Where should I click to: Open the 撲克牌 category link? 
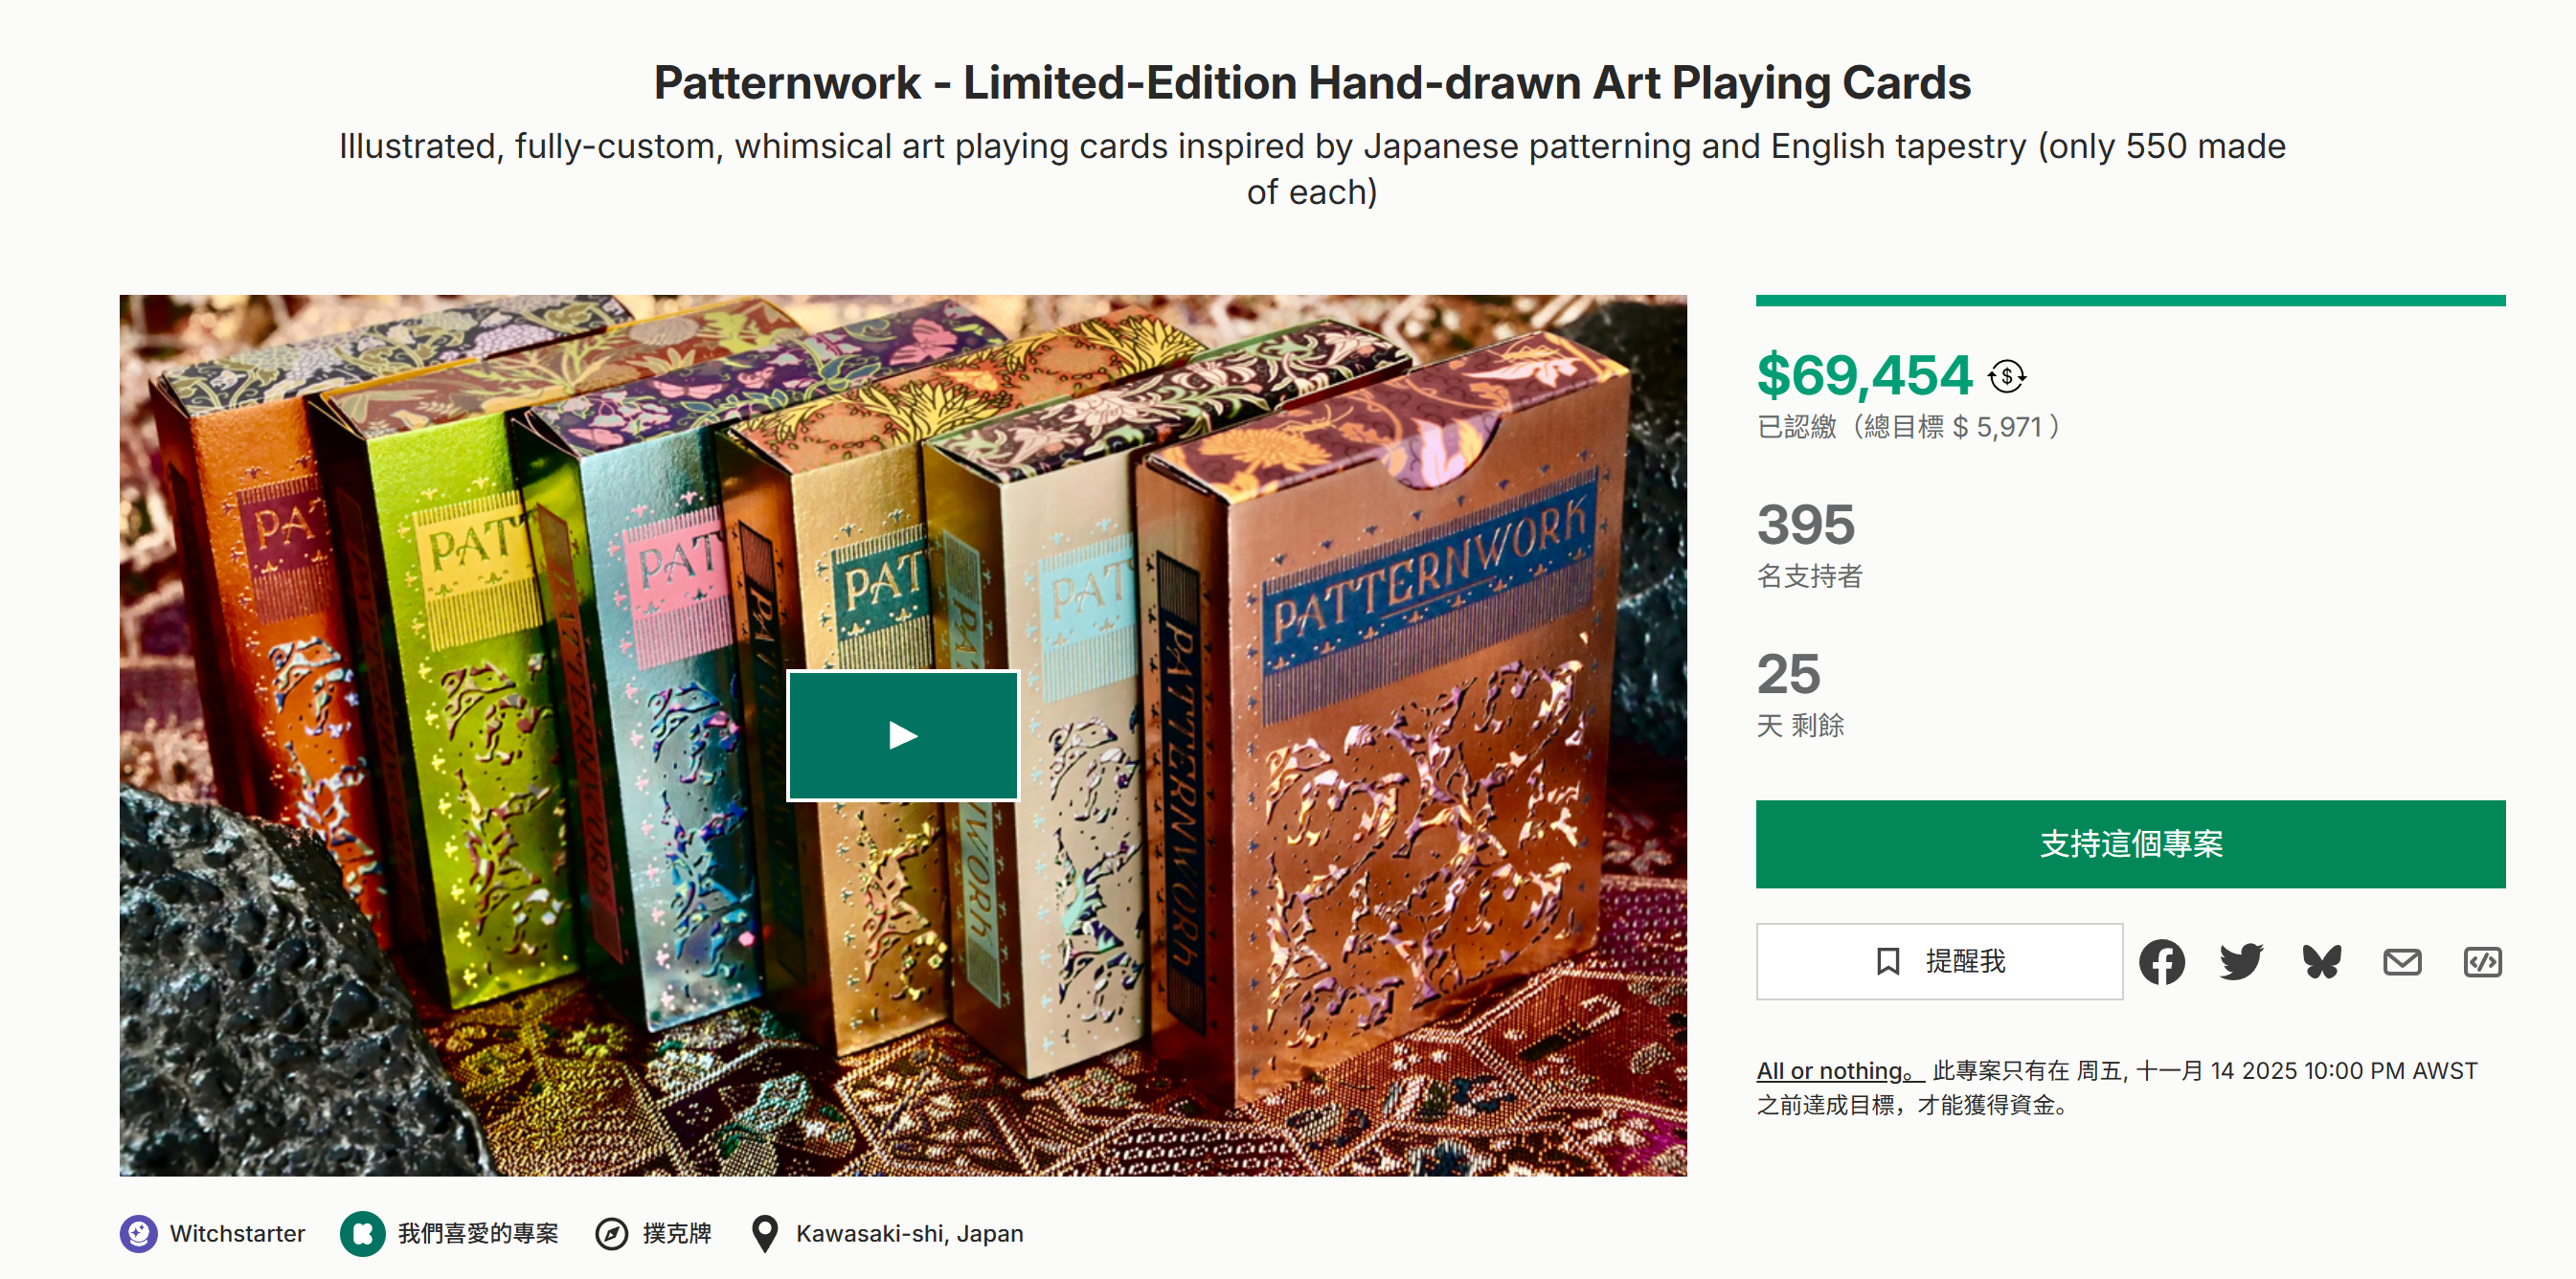(x=677, y=1233)
